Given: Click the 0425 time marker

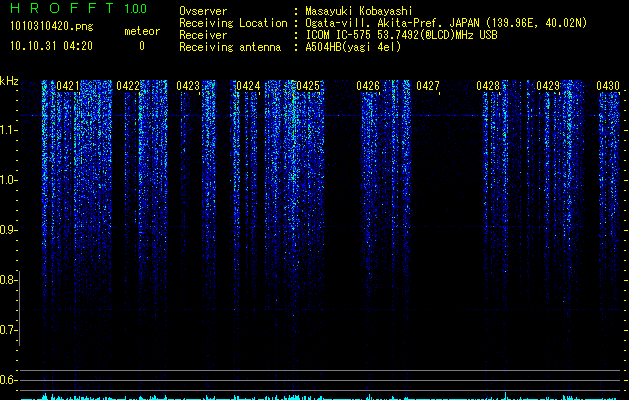Looking at the screenshot, I should click(308, 86).
